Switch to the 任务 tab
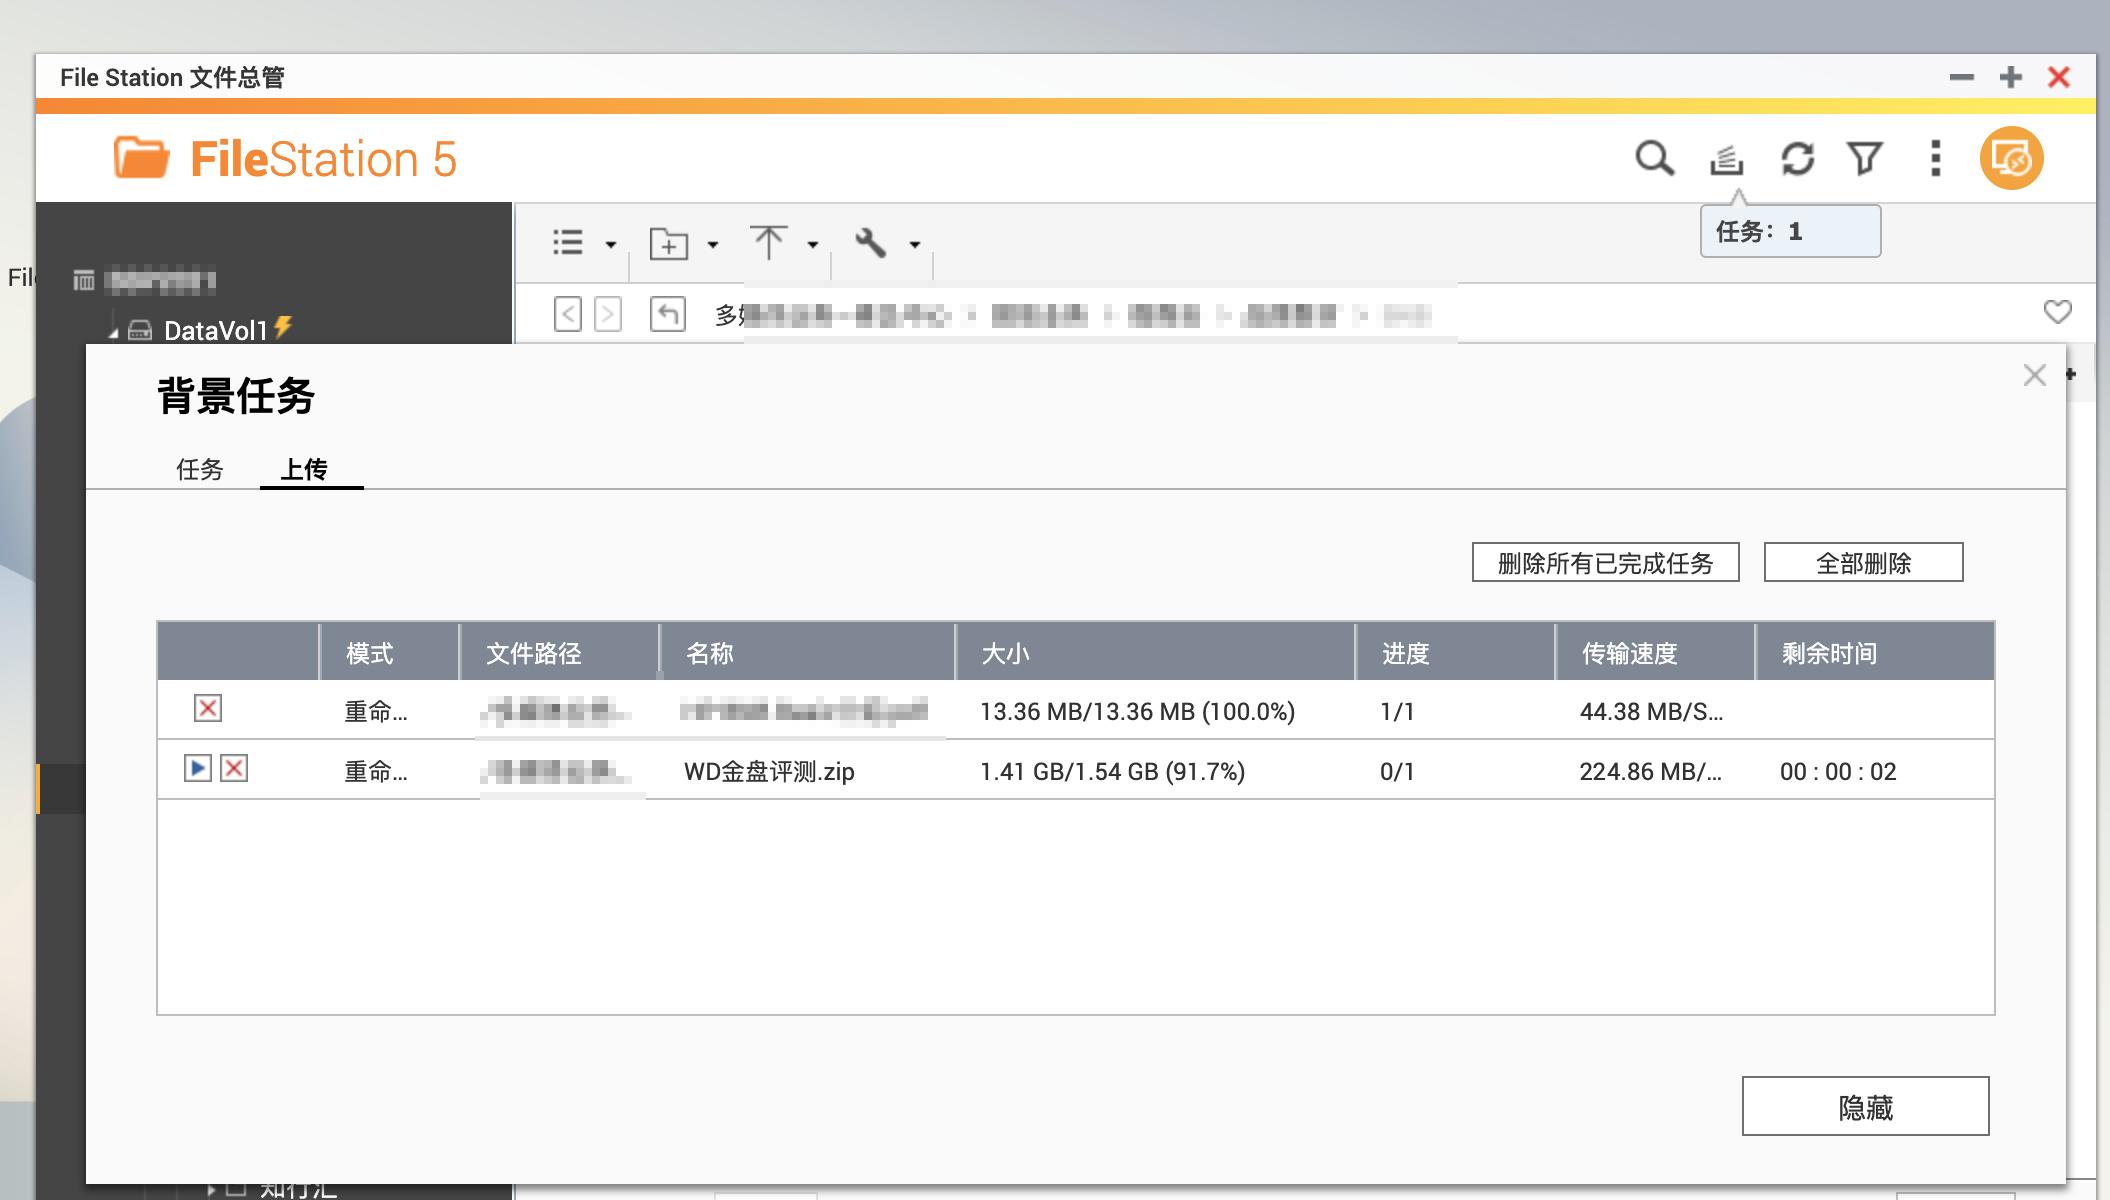 (199, 469)
